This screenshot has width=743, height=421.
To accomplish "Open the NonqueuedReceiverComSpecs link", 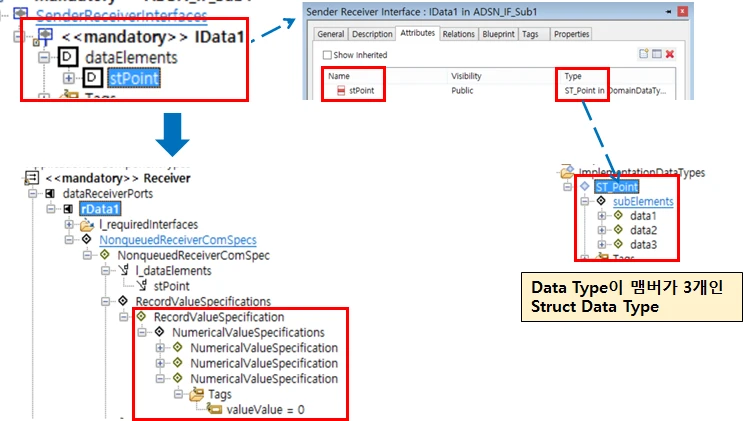I will [178, 240].
